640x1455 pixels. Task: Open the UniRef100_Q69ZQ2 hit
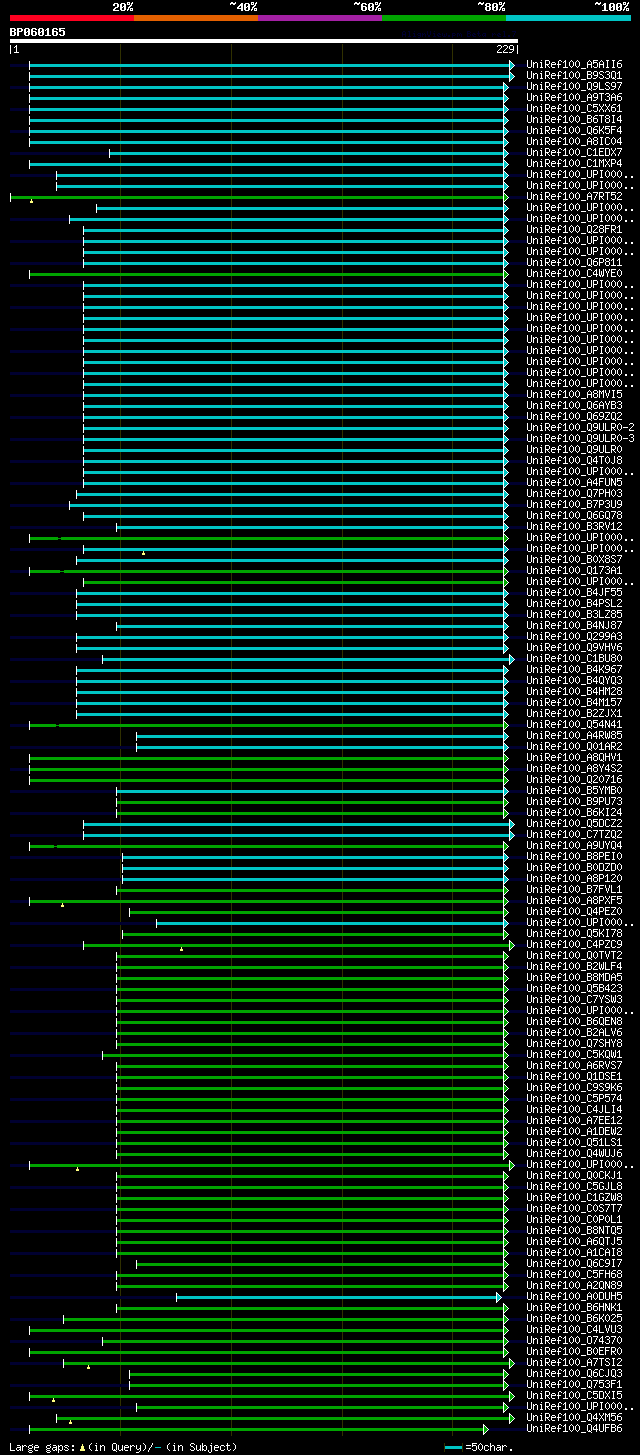pyautogui.click(x=574, y=416)
